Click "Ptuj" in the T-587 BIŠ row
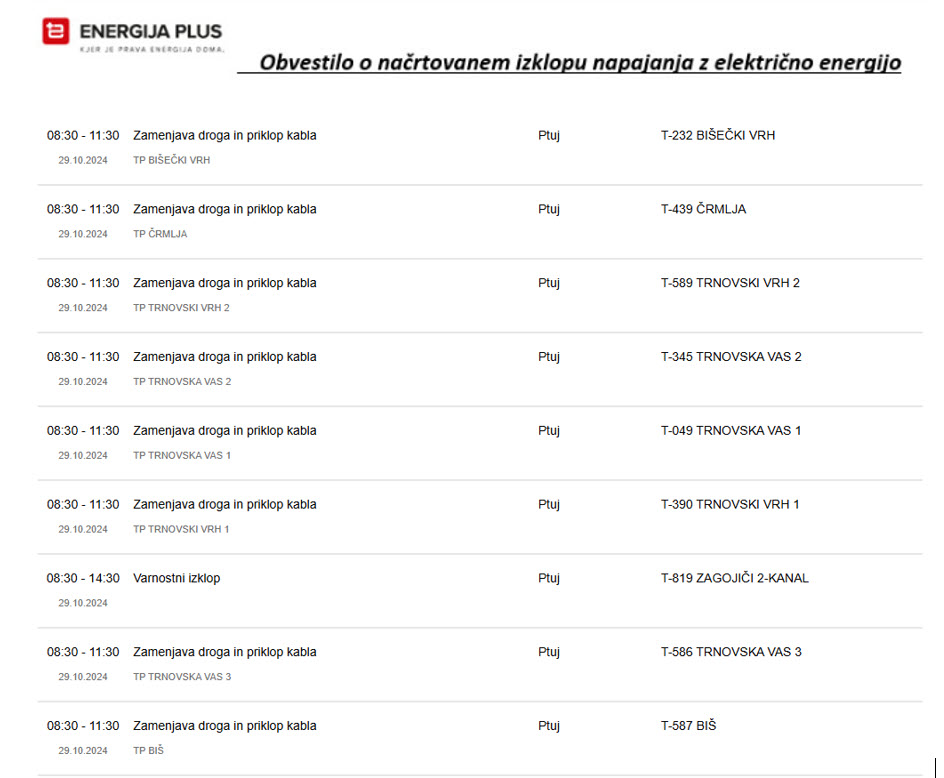This screenshot has width=944, height=778. [549, 726]
